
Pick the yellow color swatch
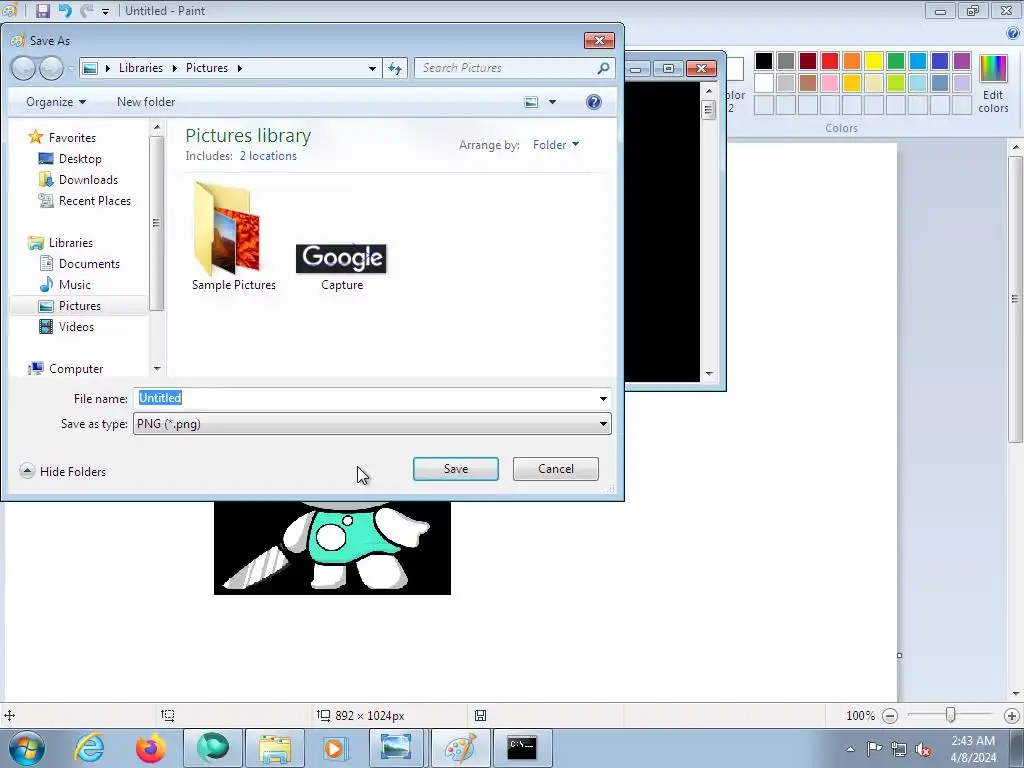(x=873, y=61)
